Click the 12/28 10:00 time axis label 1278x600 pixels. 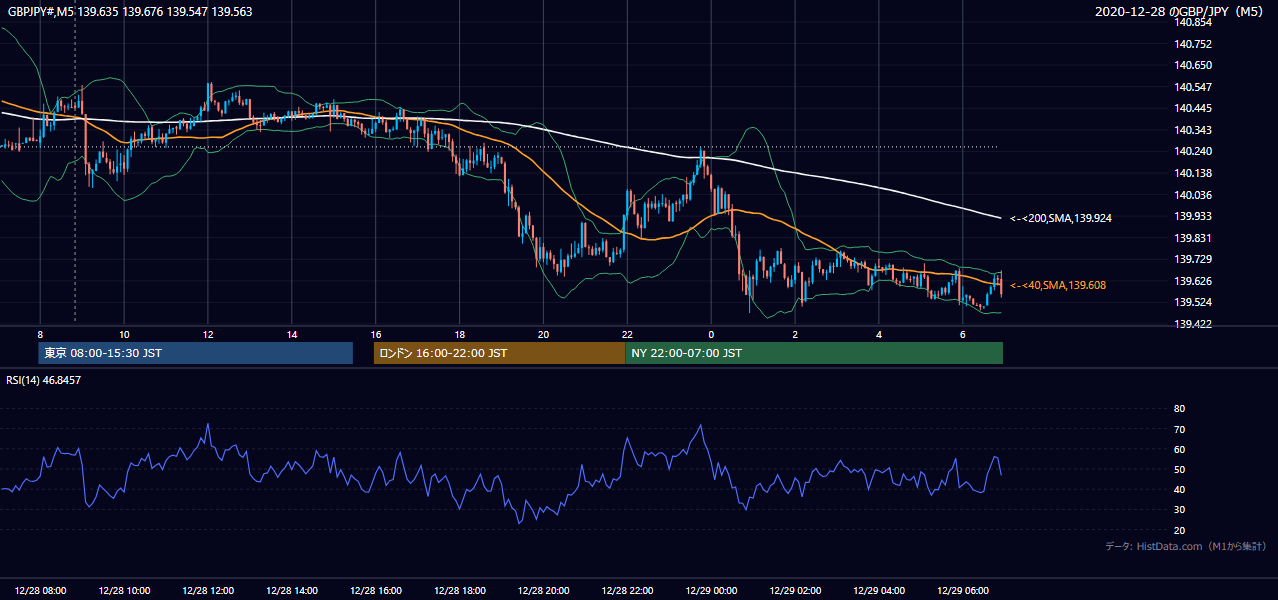(x=125, y=591)
